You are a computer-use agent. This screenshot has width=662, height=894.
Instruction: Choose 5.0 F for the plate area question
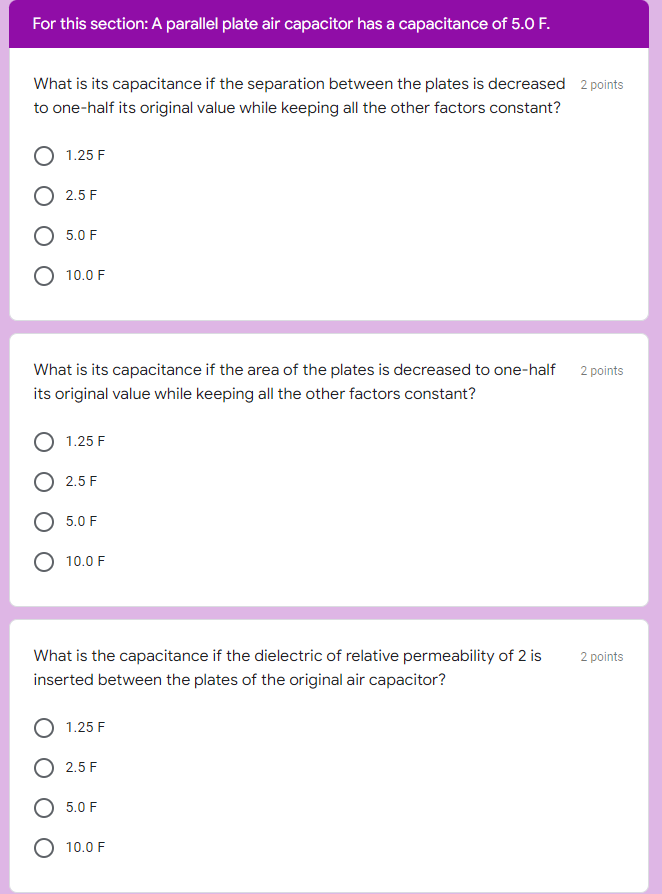[x=44, y=521]
